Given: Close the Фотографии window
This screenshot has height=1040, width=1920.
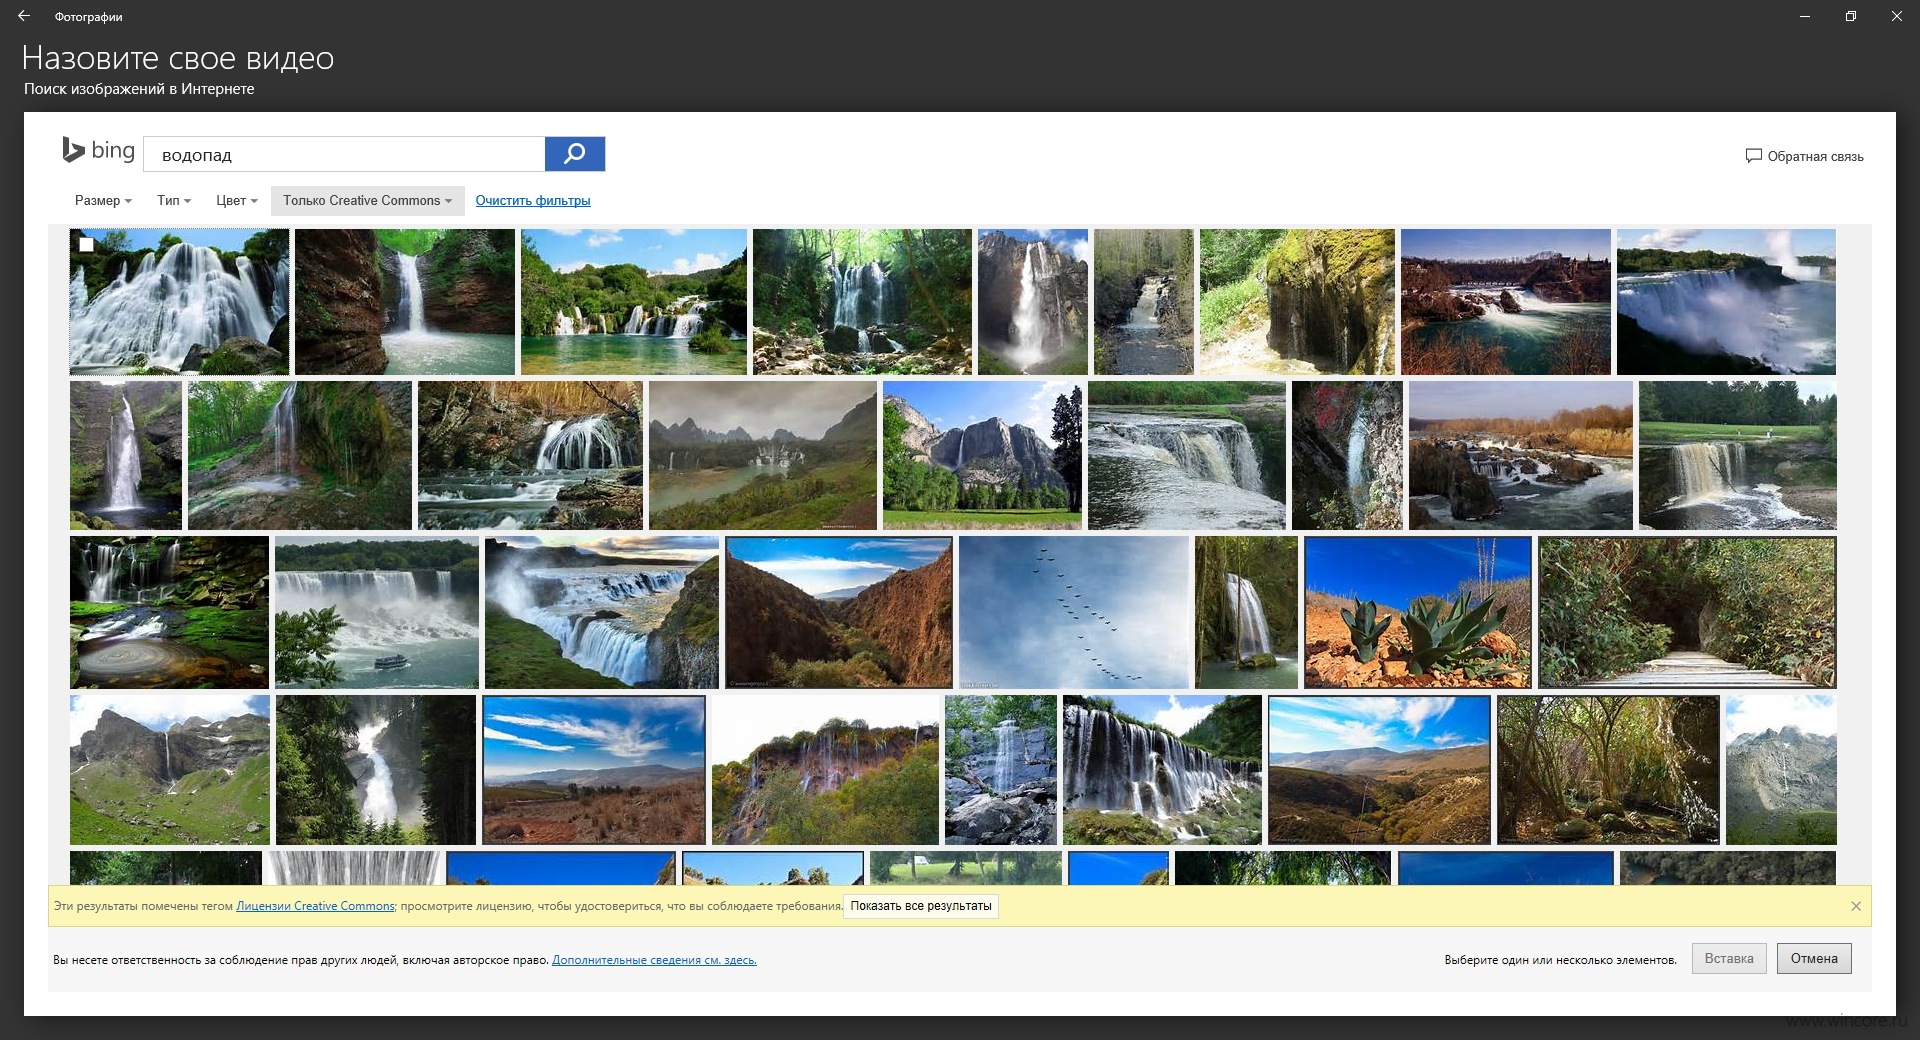Looking at the screenshot, I should [1897, 16].
